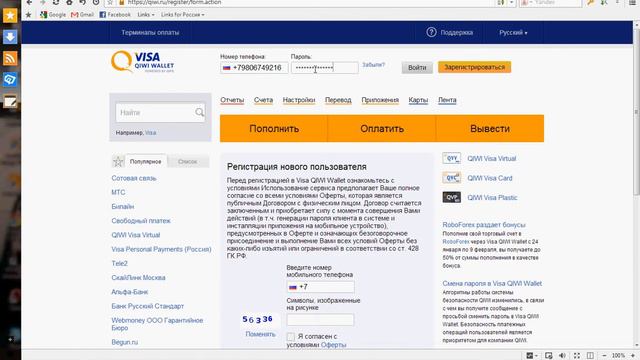Zoom in with the plus button

click(x=633, y=356)
